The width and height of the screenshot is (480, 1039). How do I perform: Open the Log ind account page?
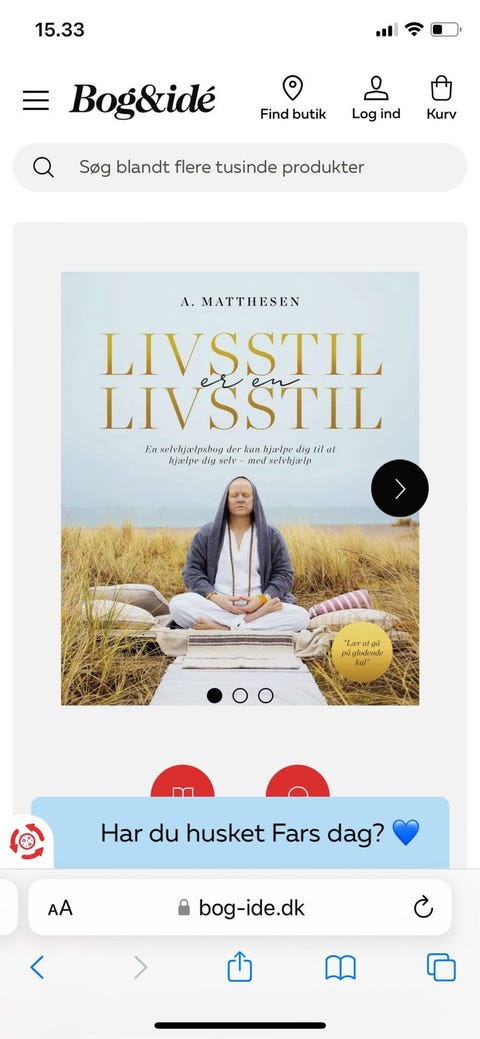pyautogui.click(x=376, y=98)
